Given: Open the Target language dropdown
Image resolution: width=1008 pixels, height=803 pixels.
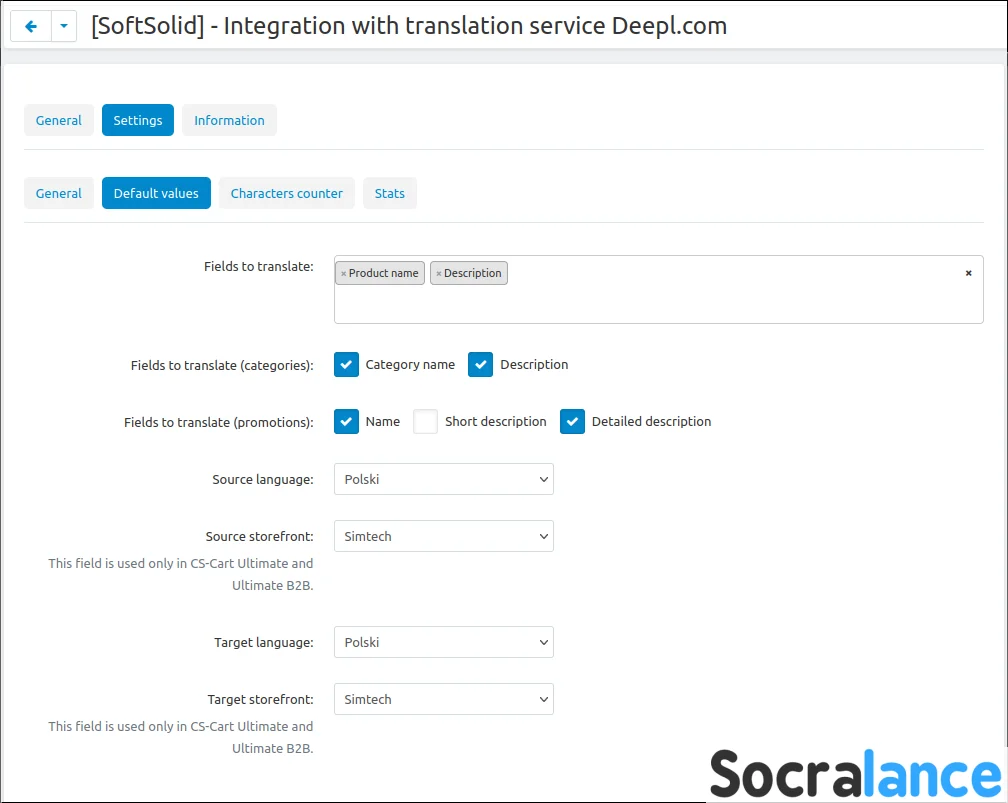Looking at the screenshot, I should (443, 642).
